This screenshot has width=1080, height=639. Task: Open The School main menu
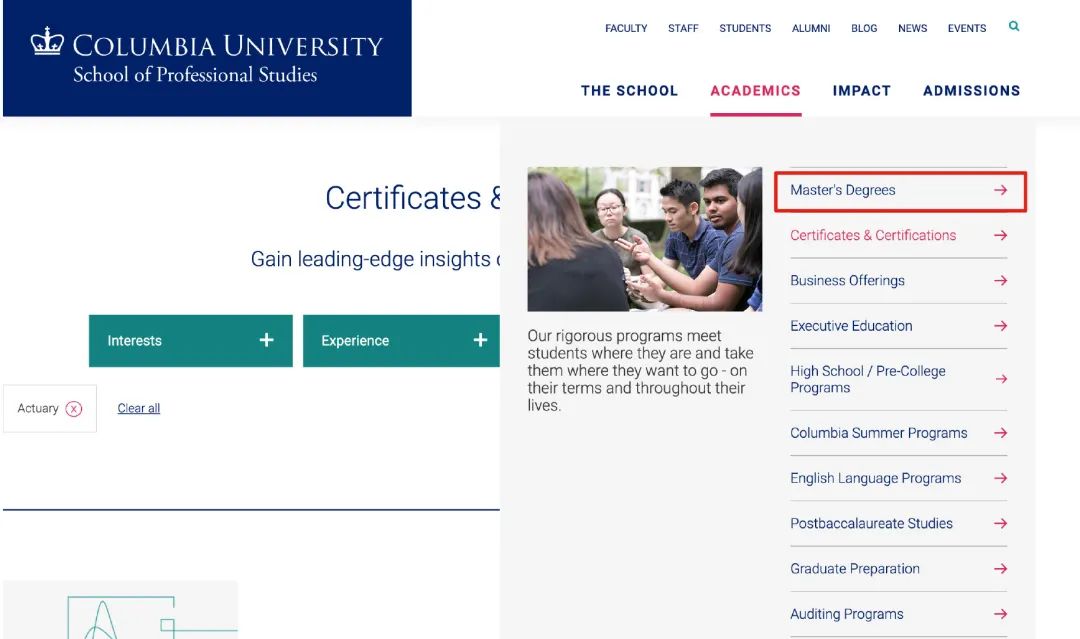(x=629, y=91)
